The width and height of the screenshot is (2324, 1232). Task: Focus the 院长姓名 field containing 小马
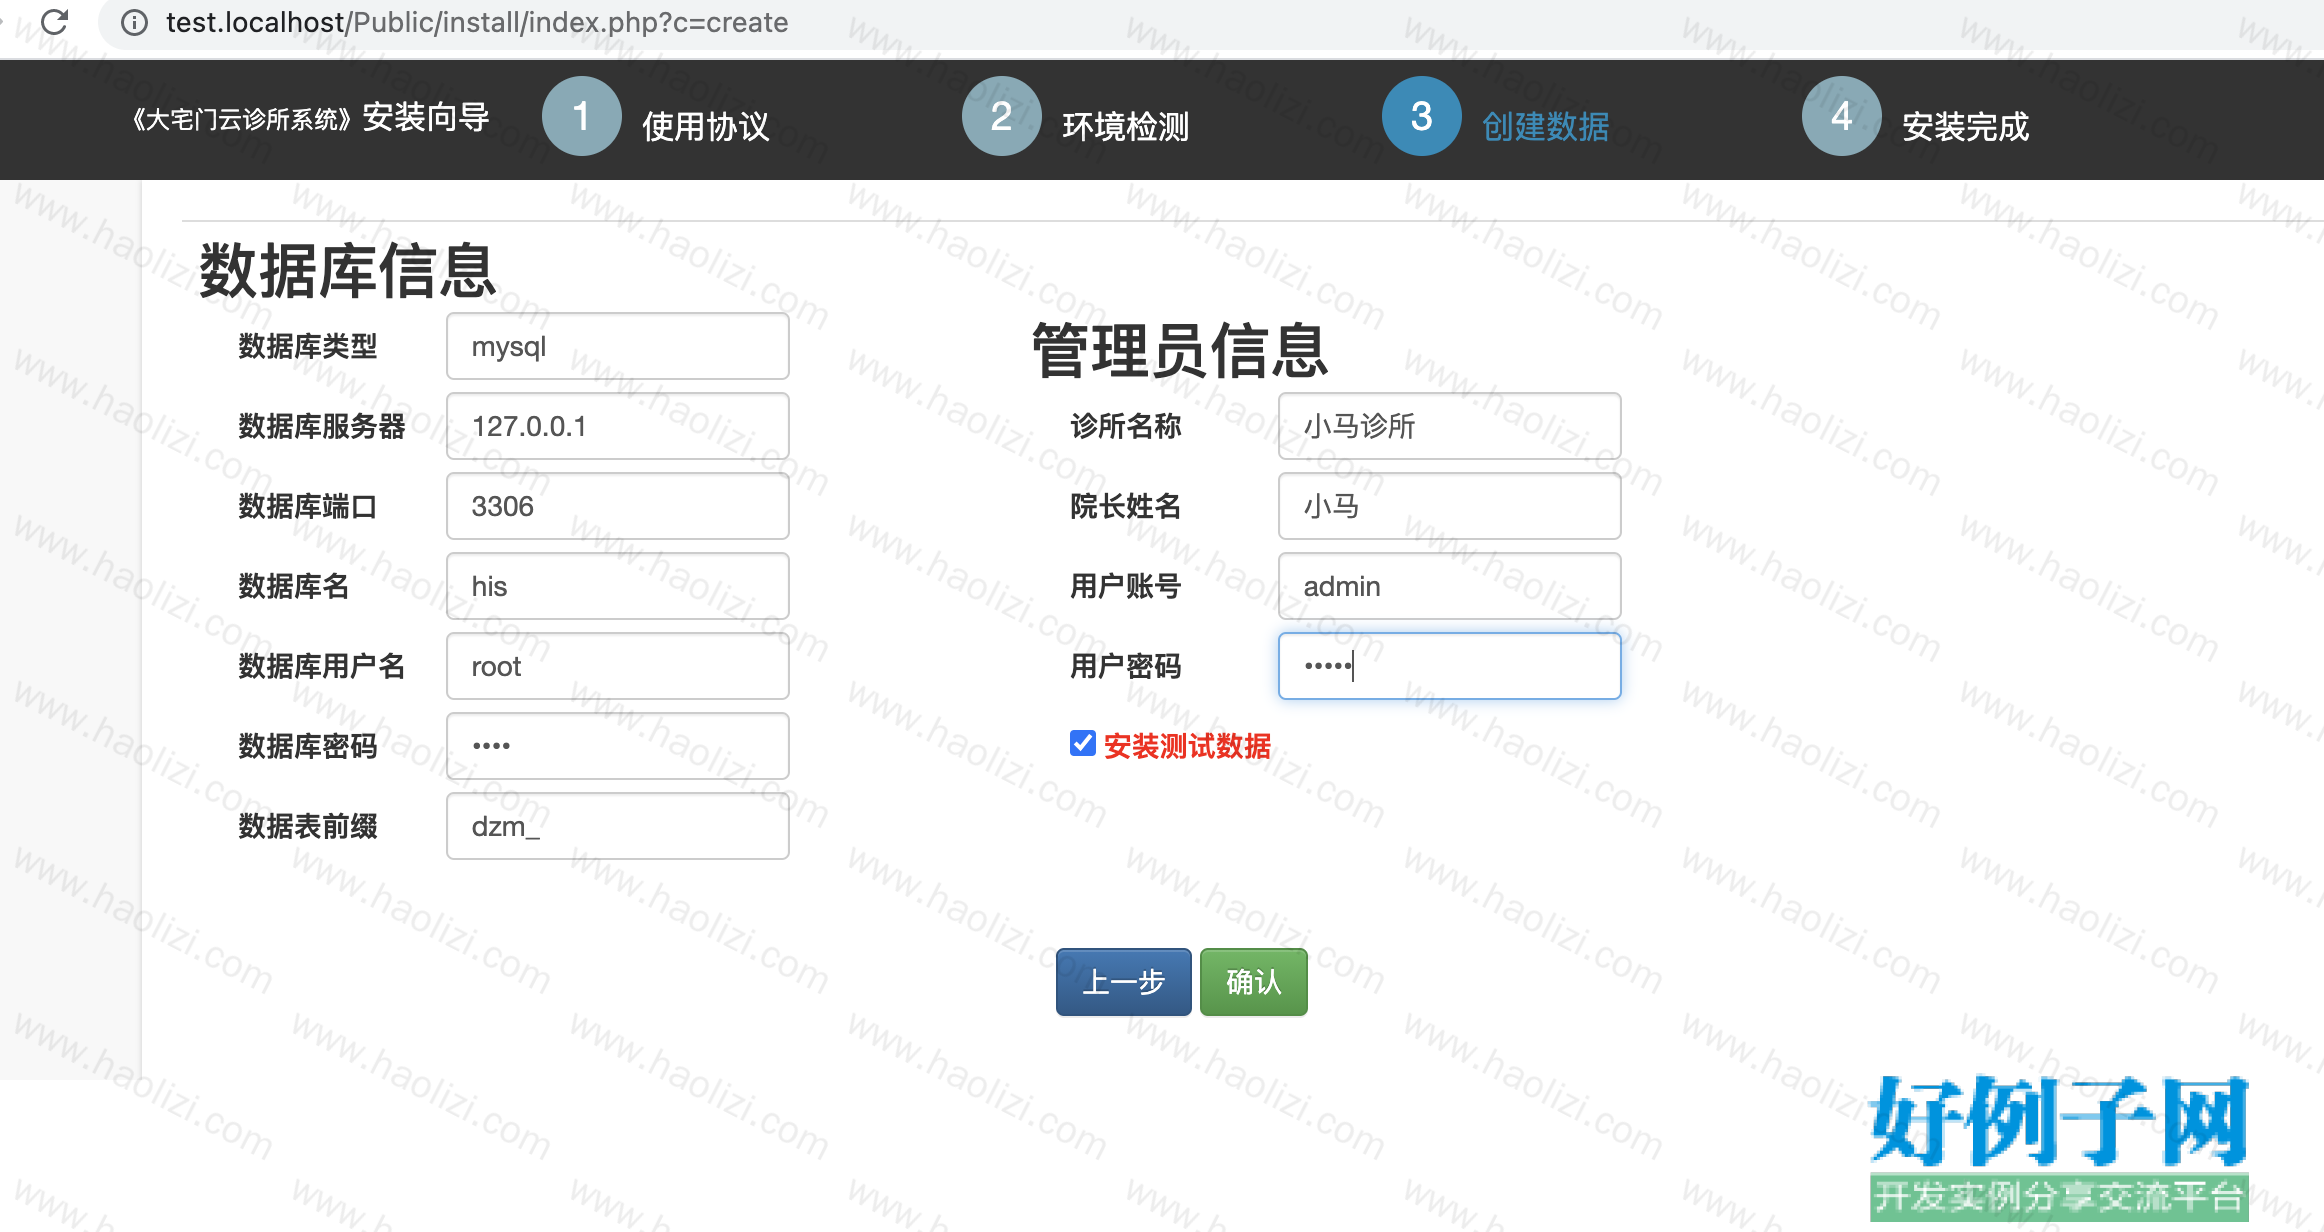click(1450, 506)
